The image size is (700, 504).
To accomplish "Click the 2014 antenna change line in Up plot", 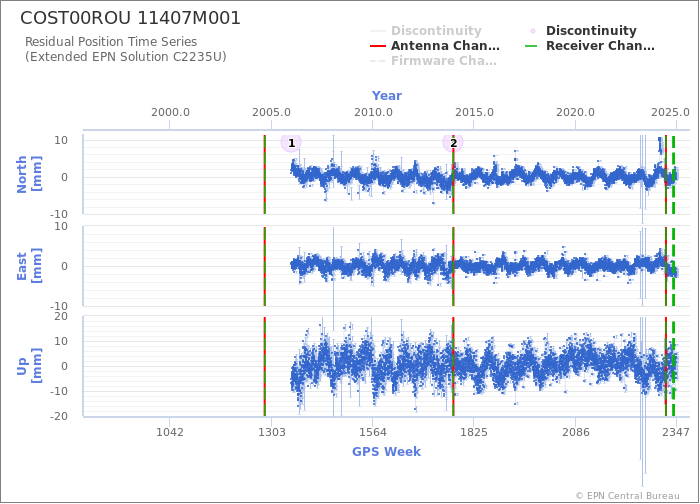I will coord(453,366).
